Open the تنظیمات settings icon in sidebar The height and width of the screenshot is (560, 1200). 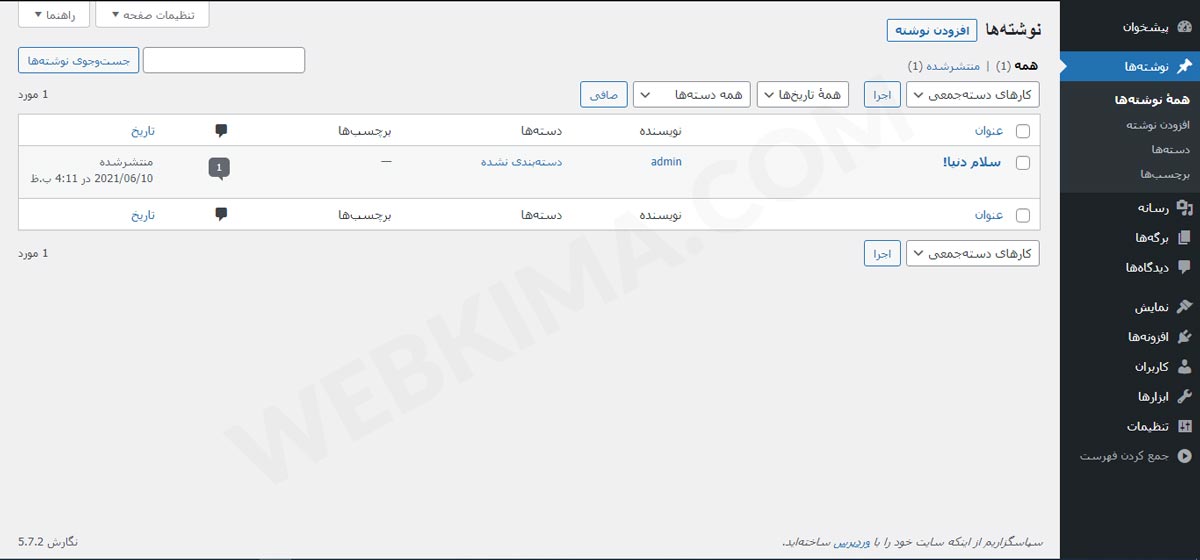[x=1184, y=427]
